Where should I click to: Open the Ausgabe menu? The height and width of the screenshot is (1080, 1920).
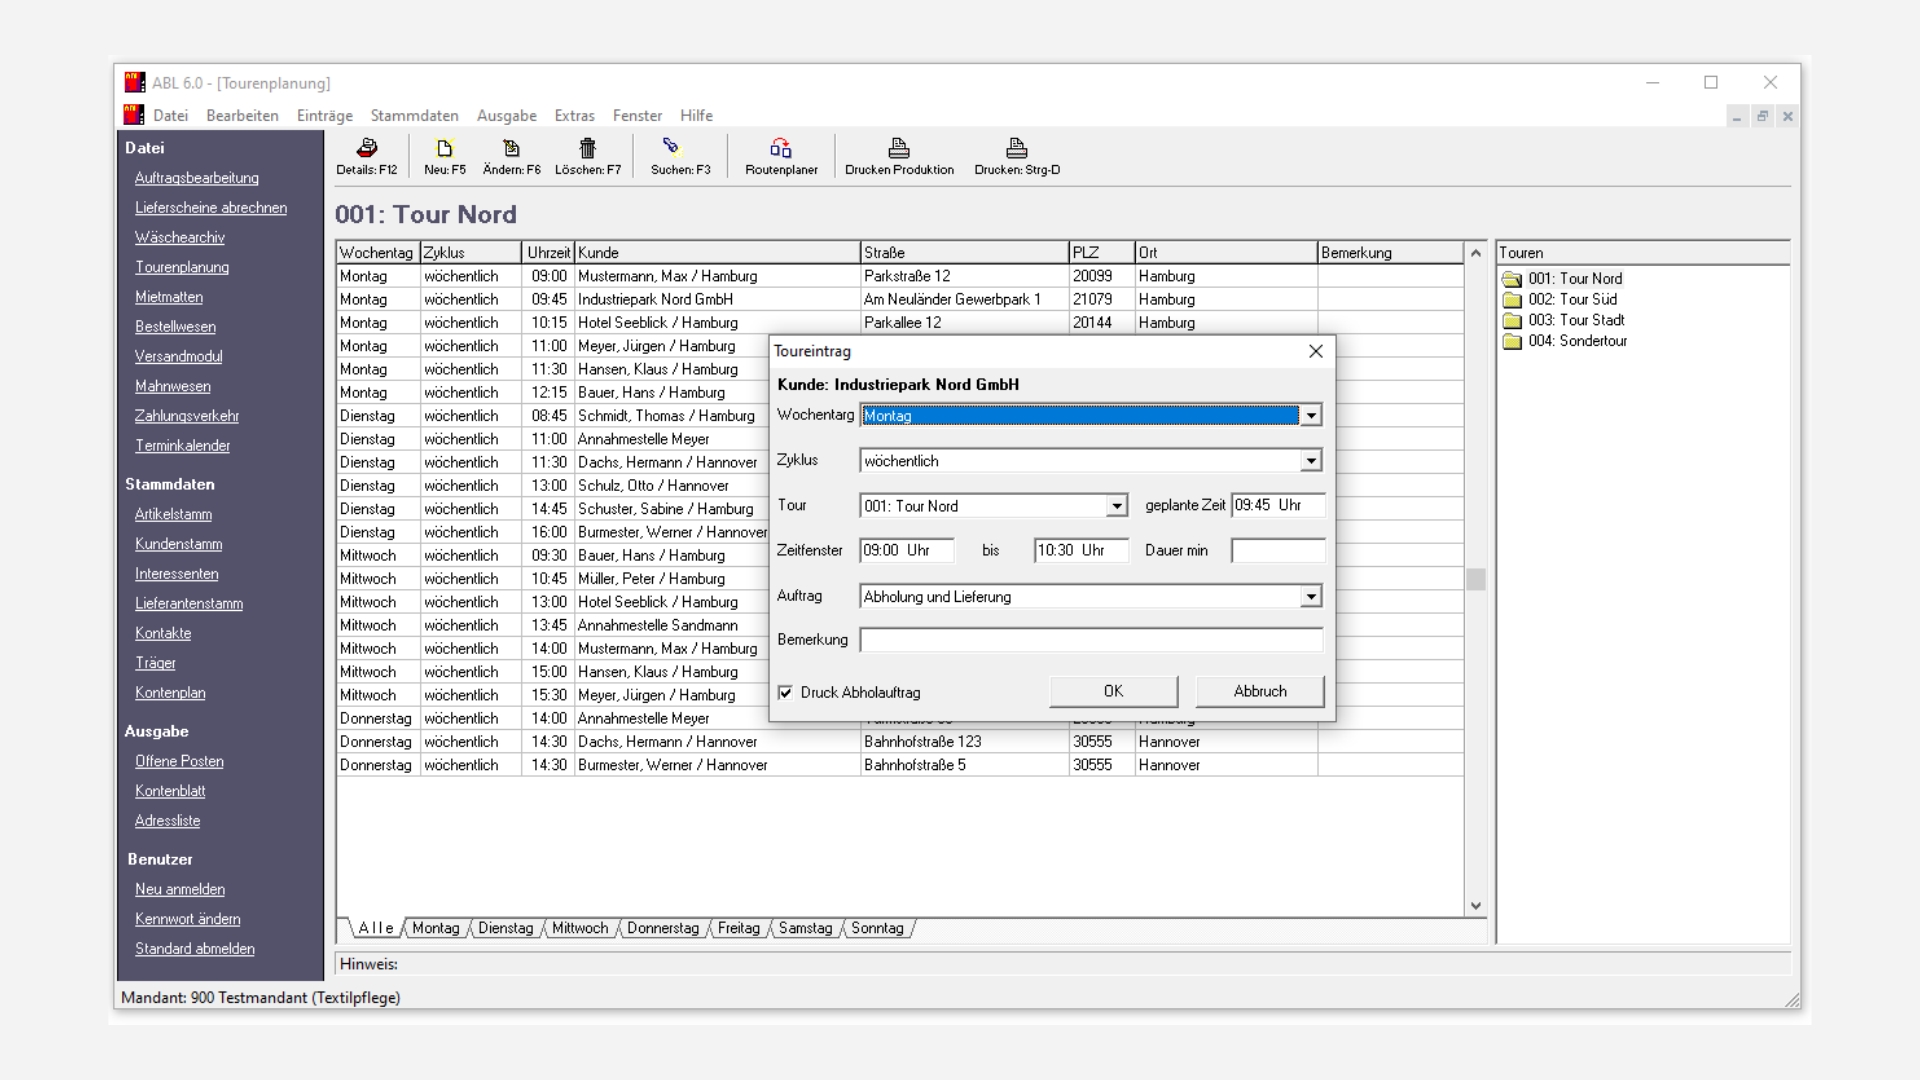pyautogui.click(x=506, y=116)
